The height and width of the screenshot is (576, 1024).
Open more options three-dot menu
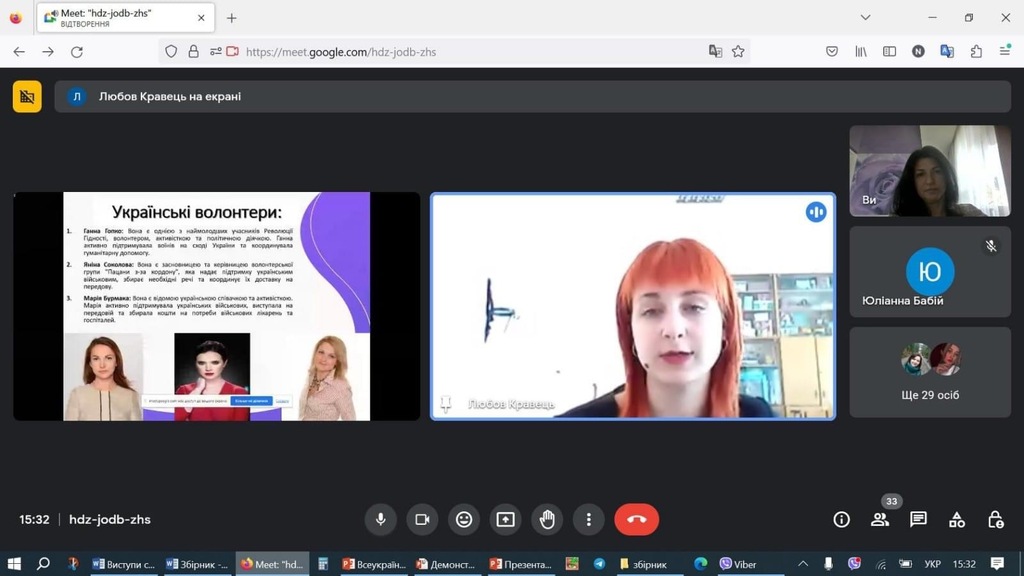(589, 519)
